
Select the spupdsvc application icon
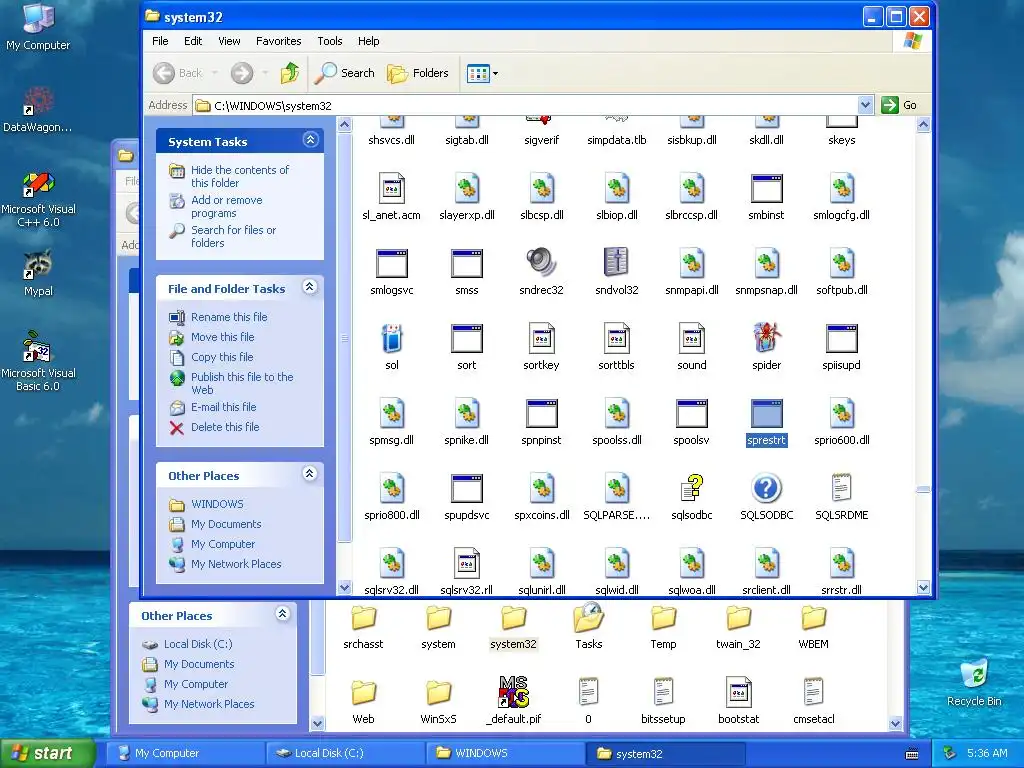tap(467, 489)
